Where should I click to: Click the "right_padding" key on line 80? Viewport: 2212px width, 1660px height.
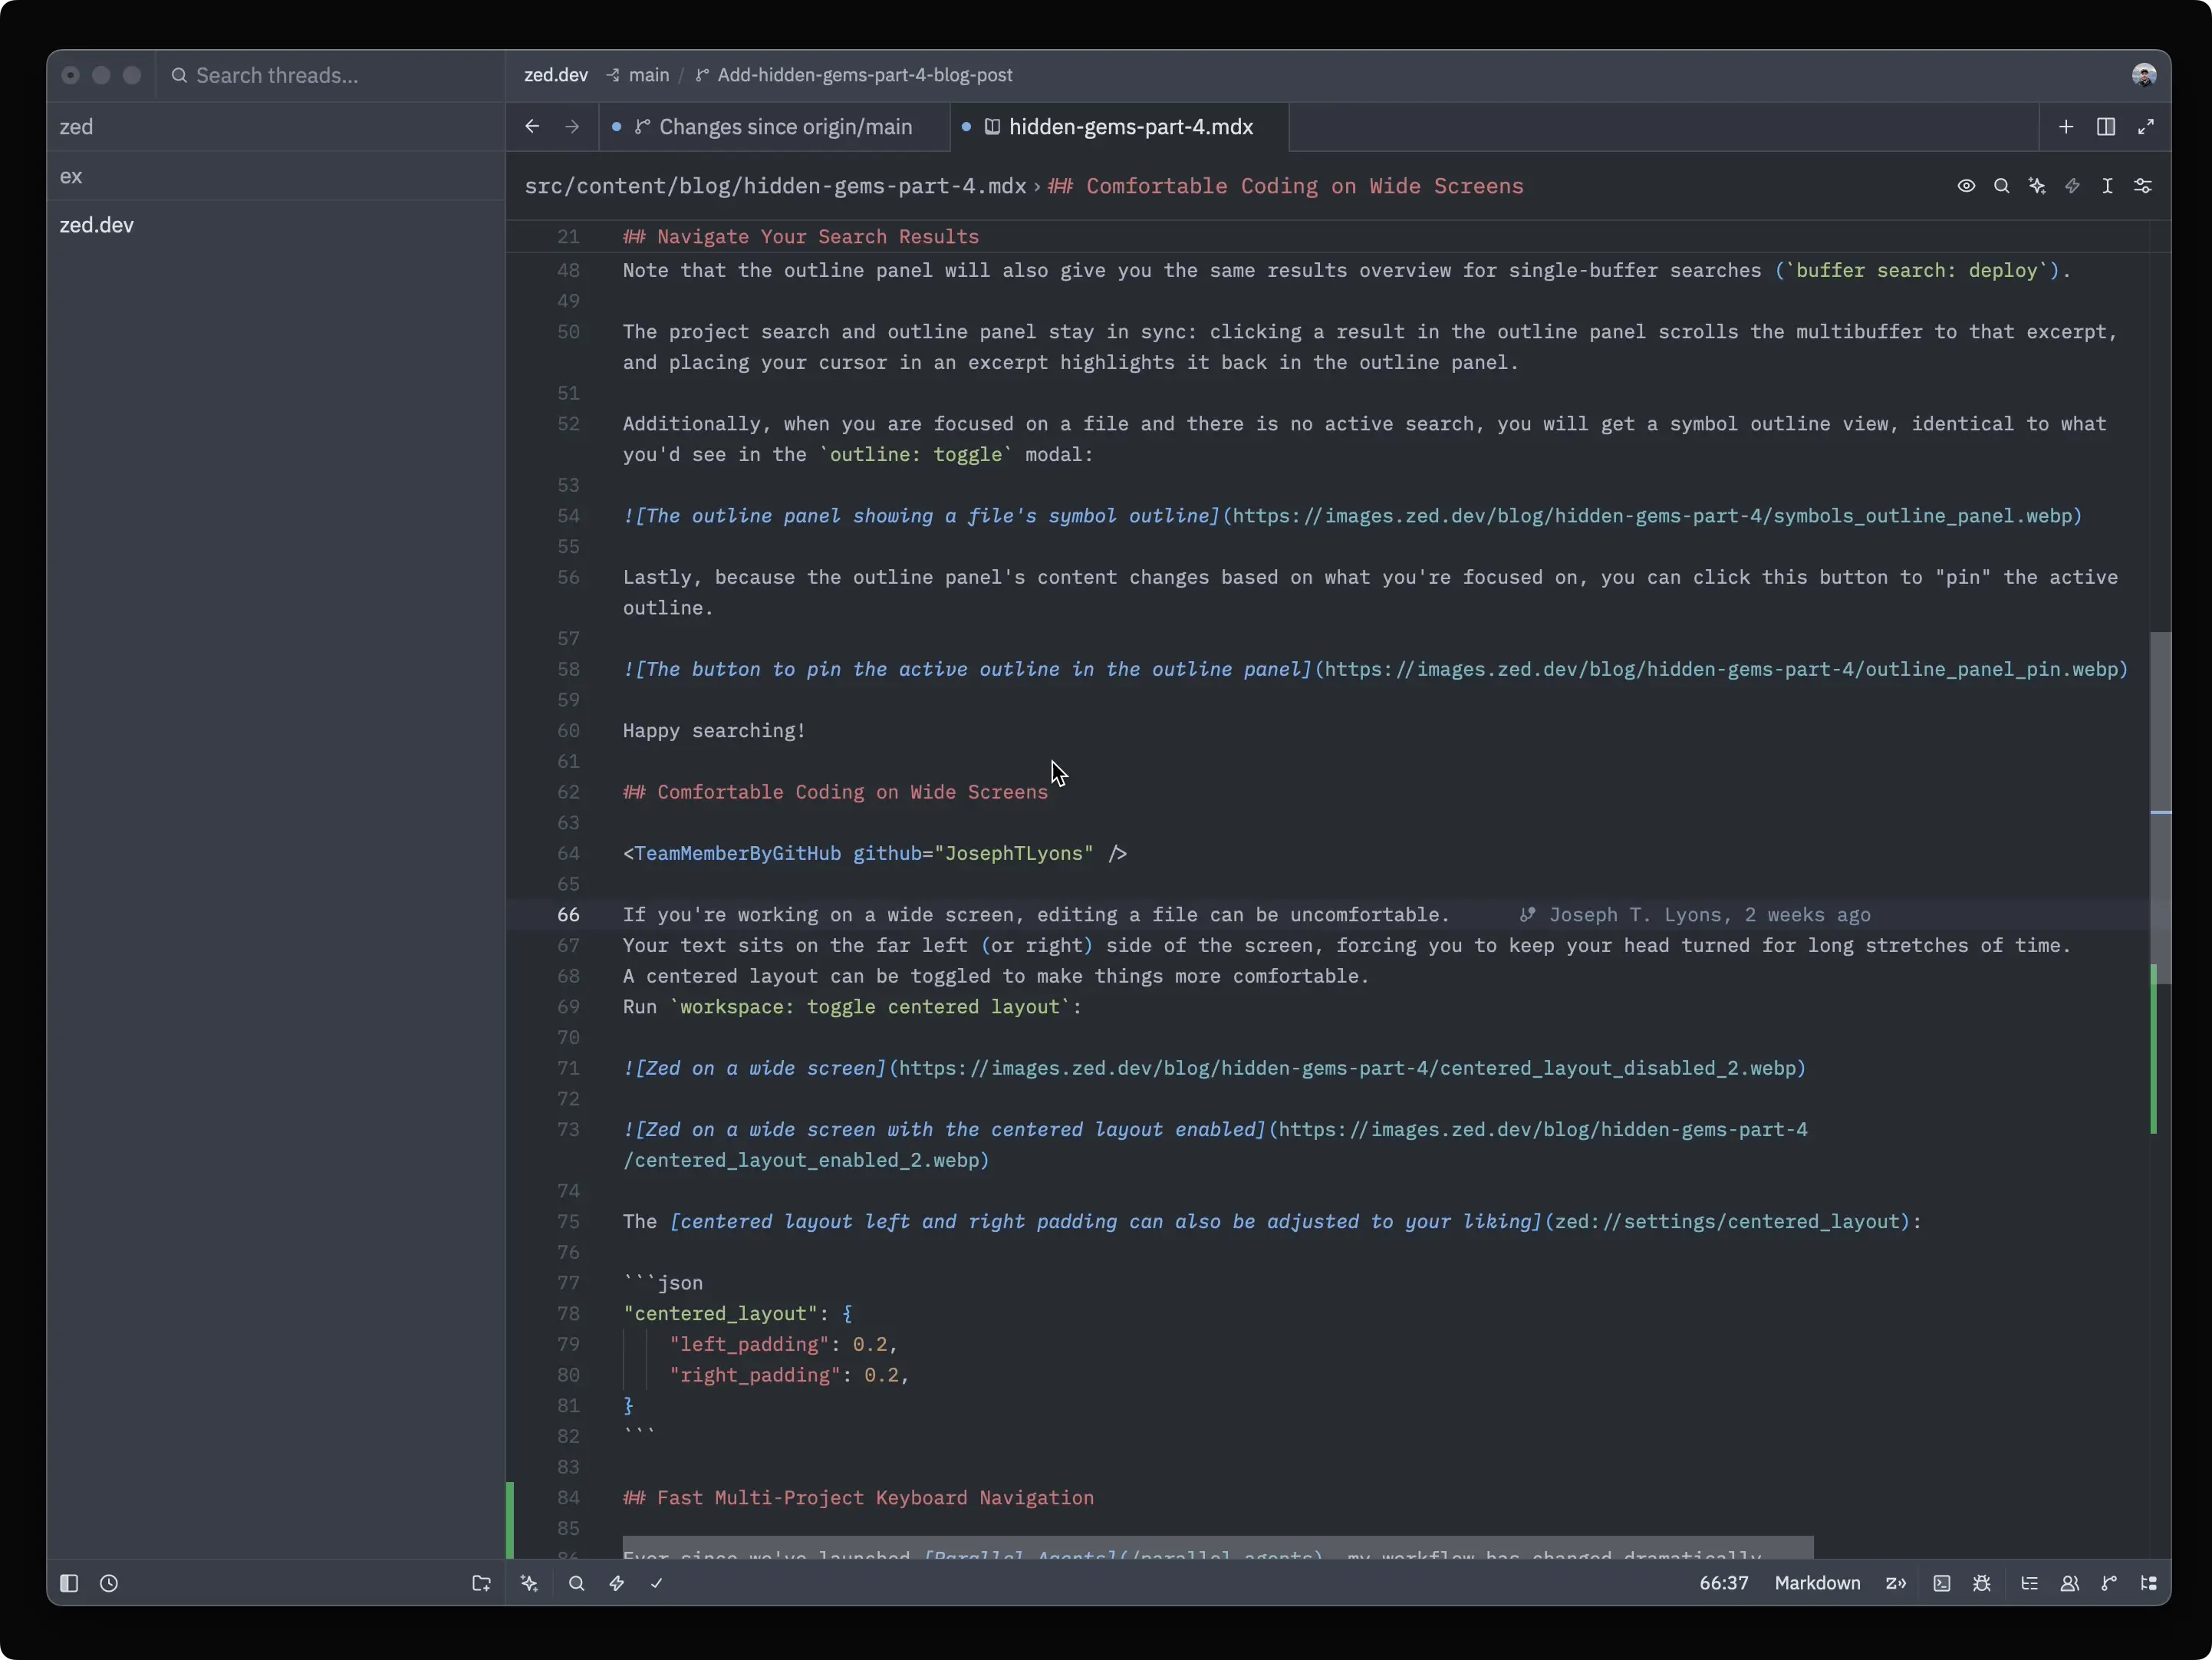pyautogui.click(x=755, y=1375)
